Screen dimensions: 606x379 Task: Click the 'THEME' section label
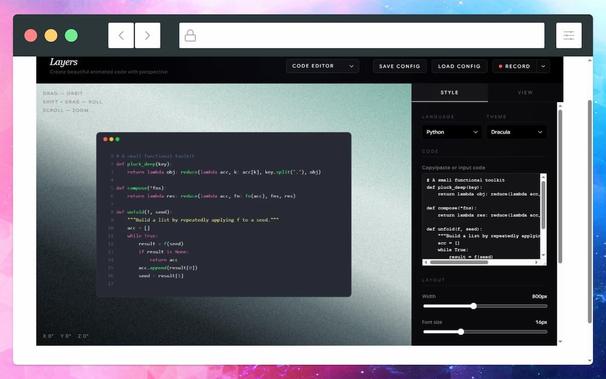pyautogui.click(x=497, y=117)
